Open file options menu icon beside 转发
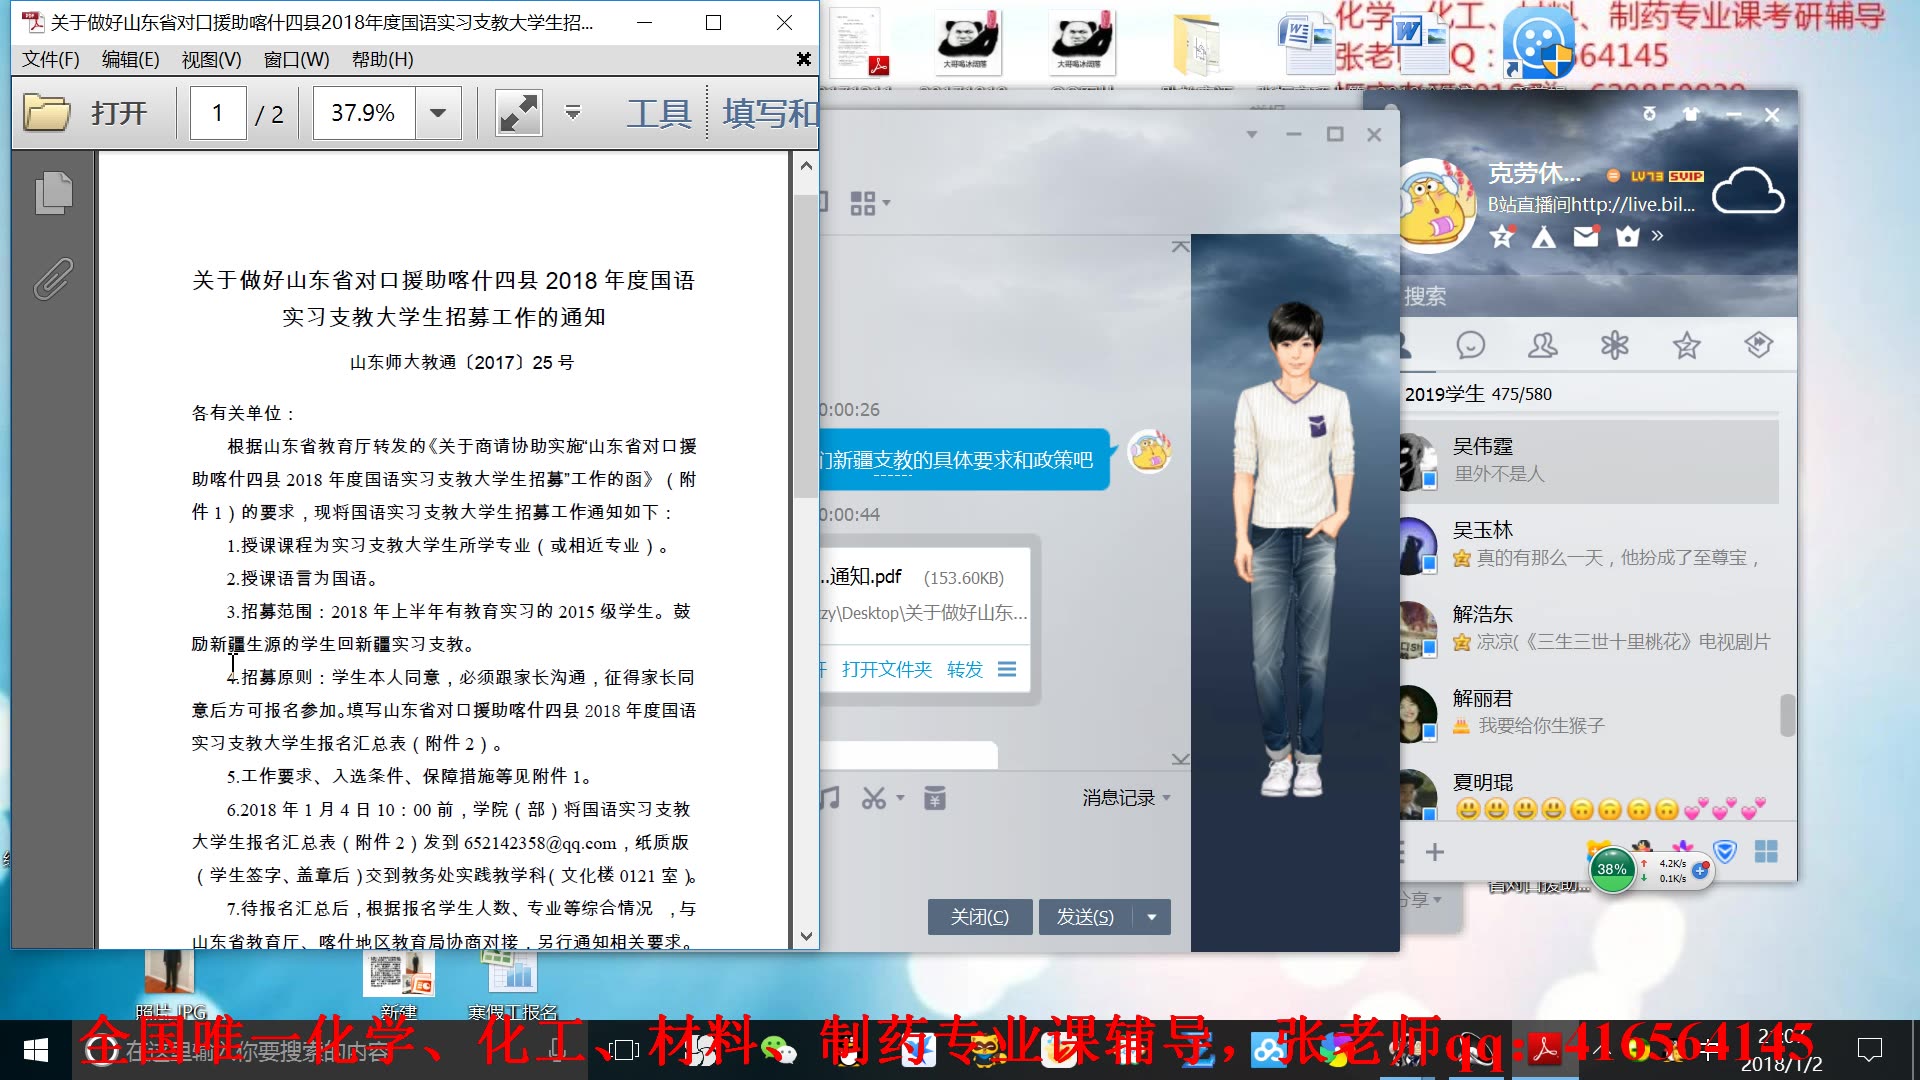Viewport: 1920px width, 1080px height. tap(1007, 669)
